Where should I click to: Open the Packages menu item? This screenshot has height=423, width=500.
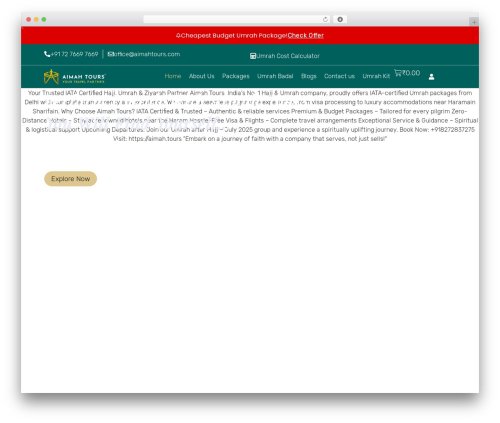pyautogui.click(x=236, y=76)
